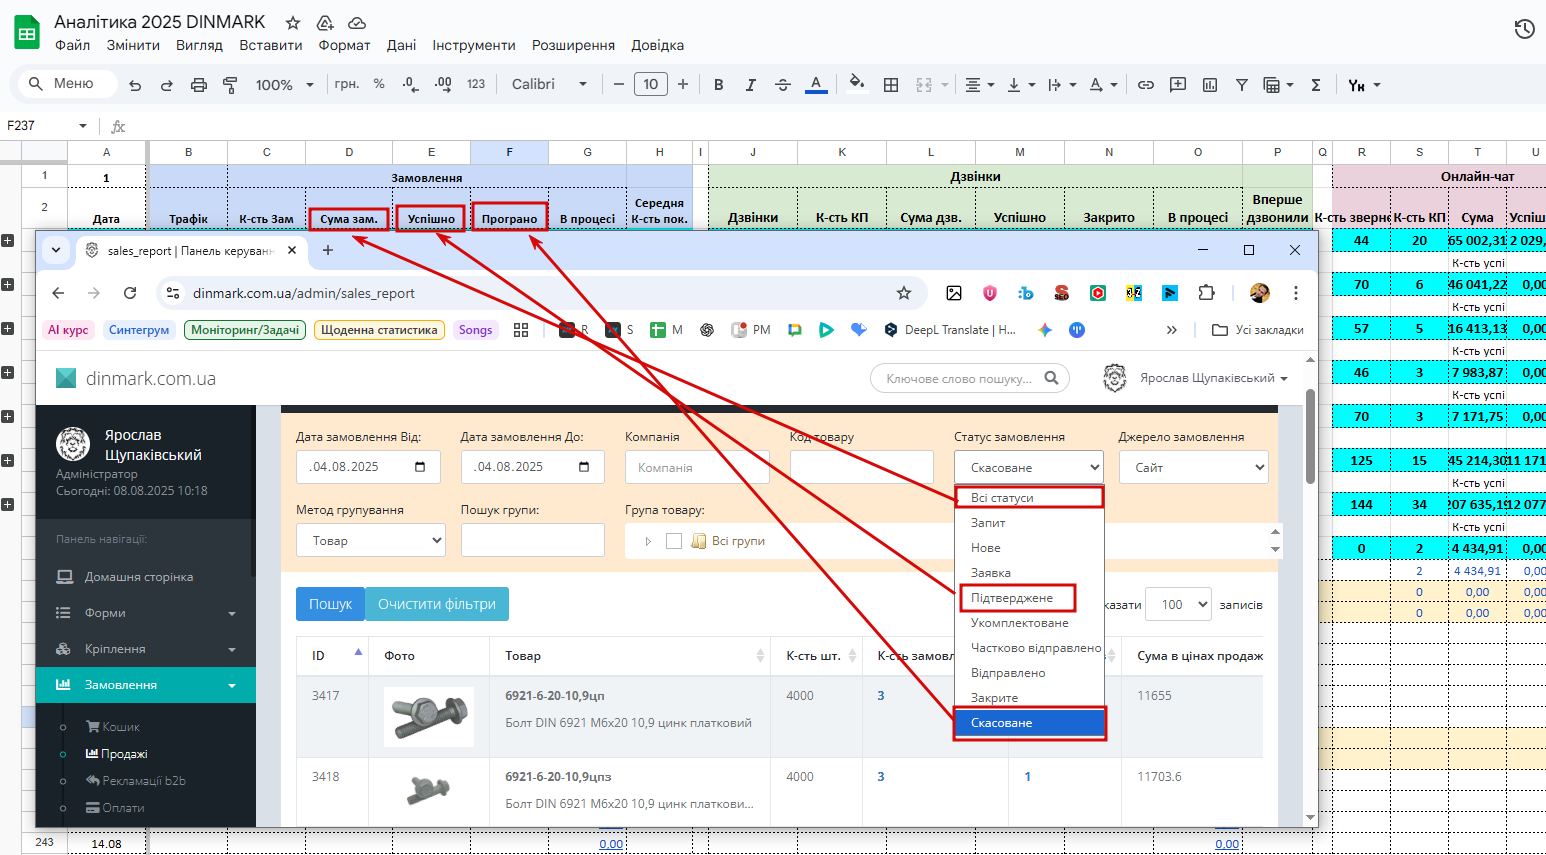Expand the Всі групи tree arrow

pos(648,541)
